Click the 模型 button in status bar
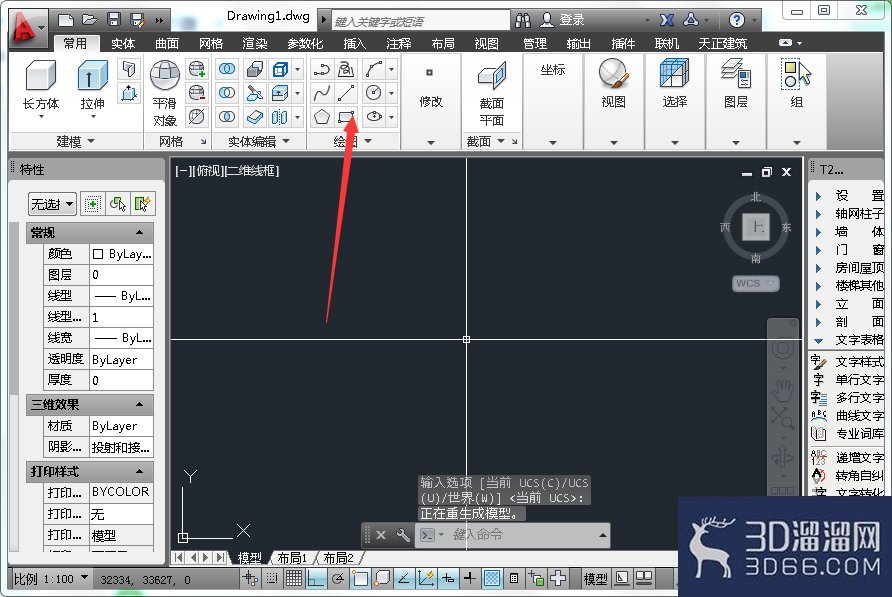892x597 pixels. coord(595,579)
